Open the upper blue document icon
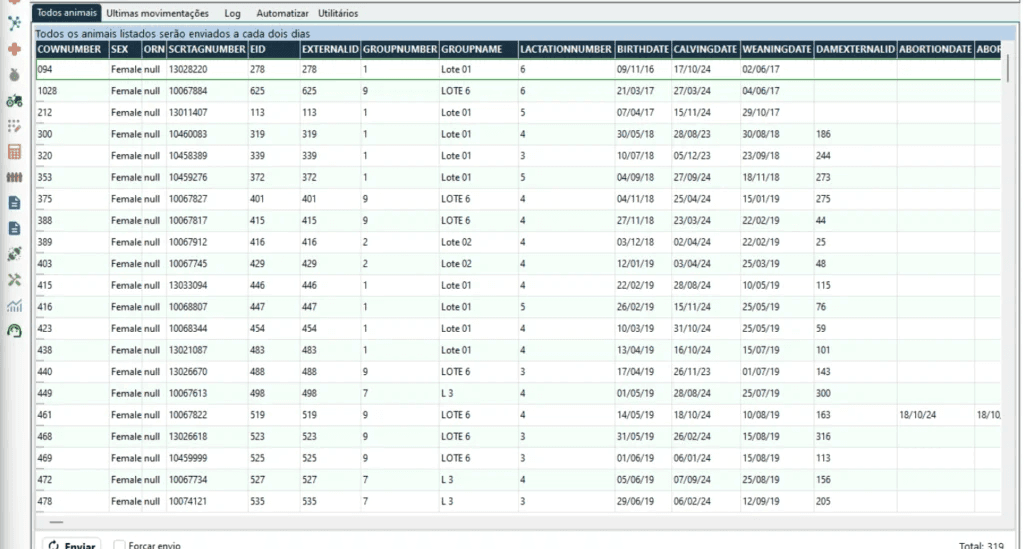 (14, 203)
